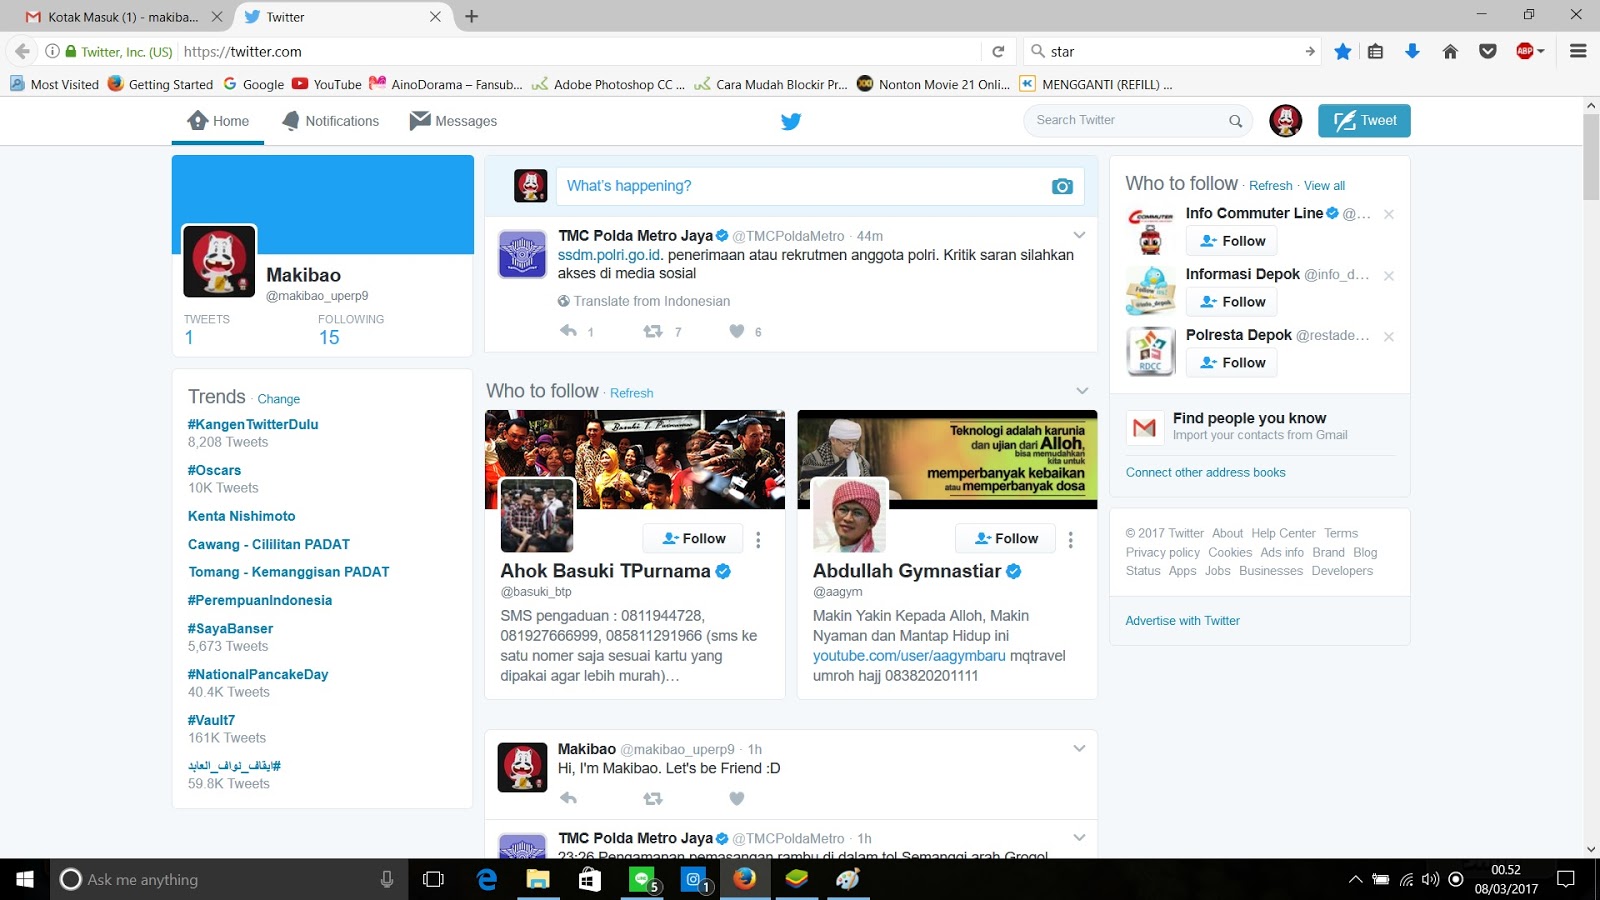Viewport: 1600px width, 900px height.
Task: Expand options for TMC Polda Metro Jaya 1h tweet
Action: tap(1079, 837)
